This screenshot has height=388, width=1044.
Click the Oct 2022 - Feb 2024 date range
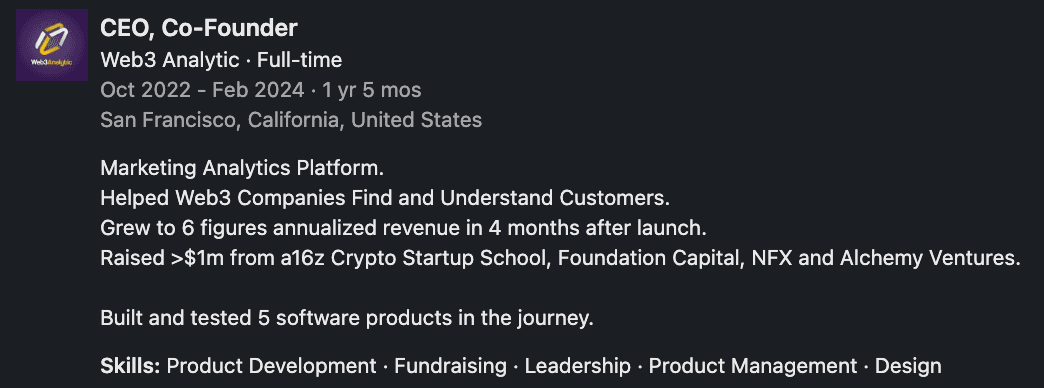[202, 91]
